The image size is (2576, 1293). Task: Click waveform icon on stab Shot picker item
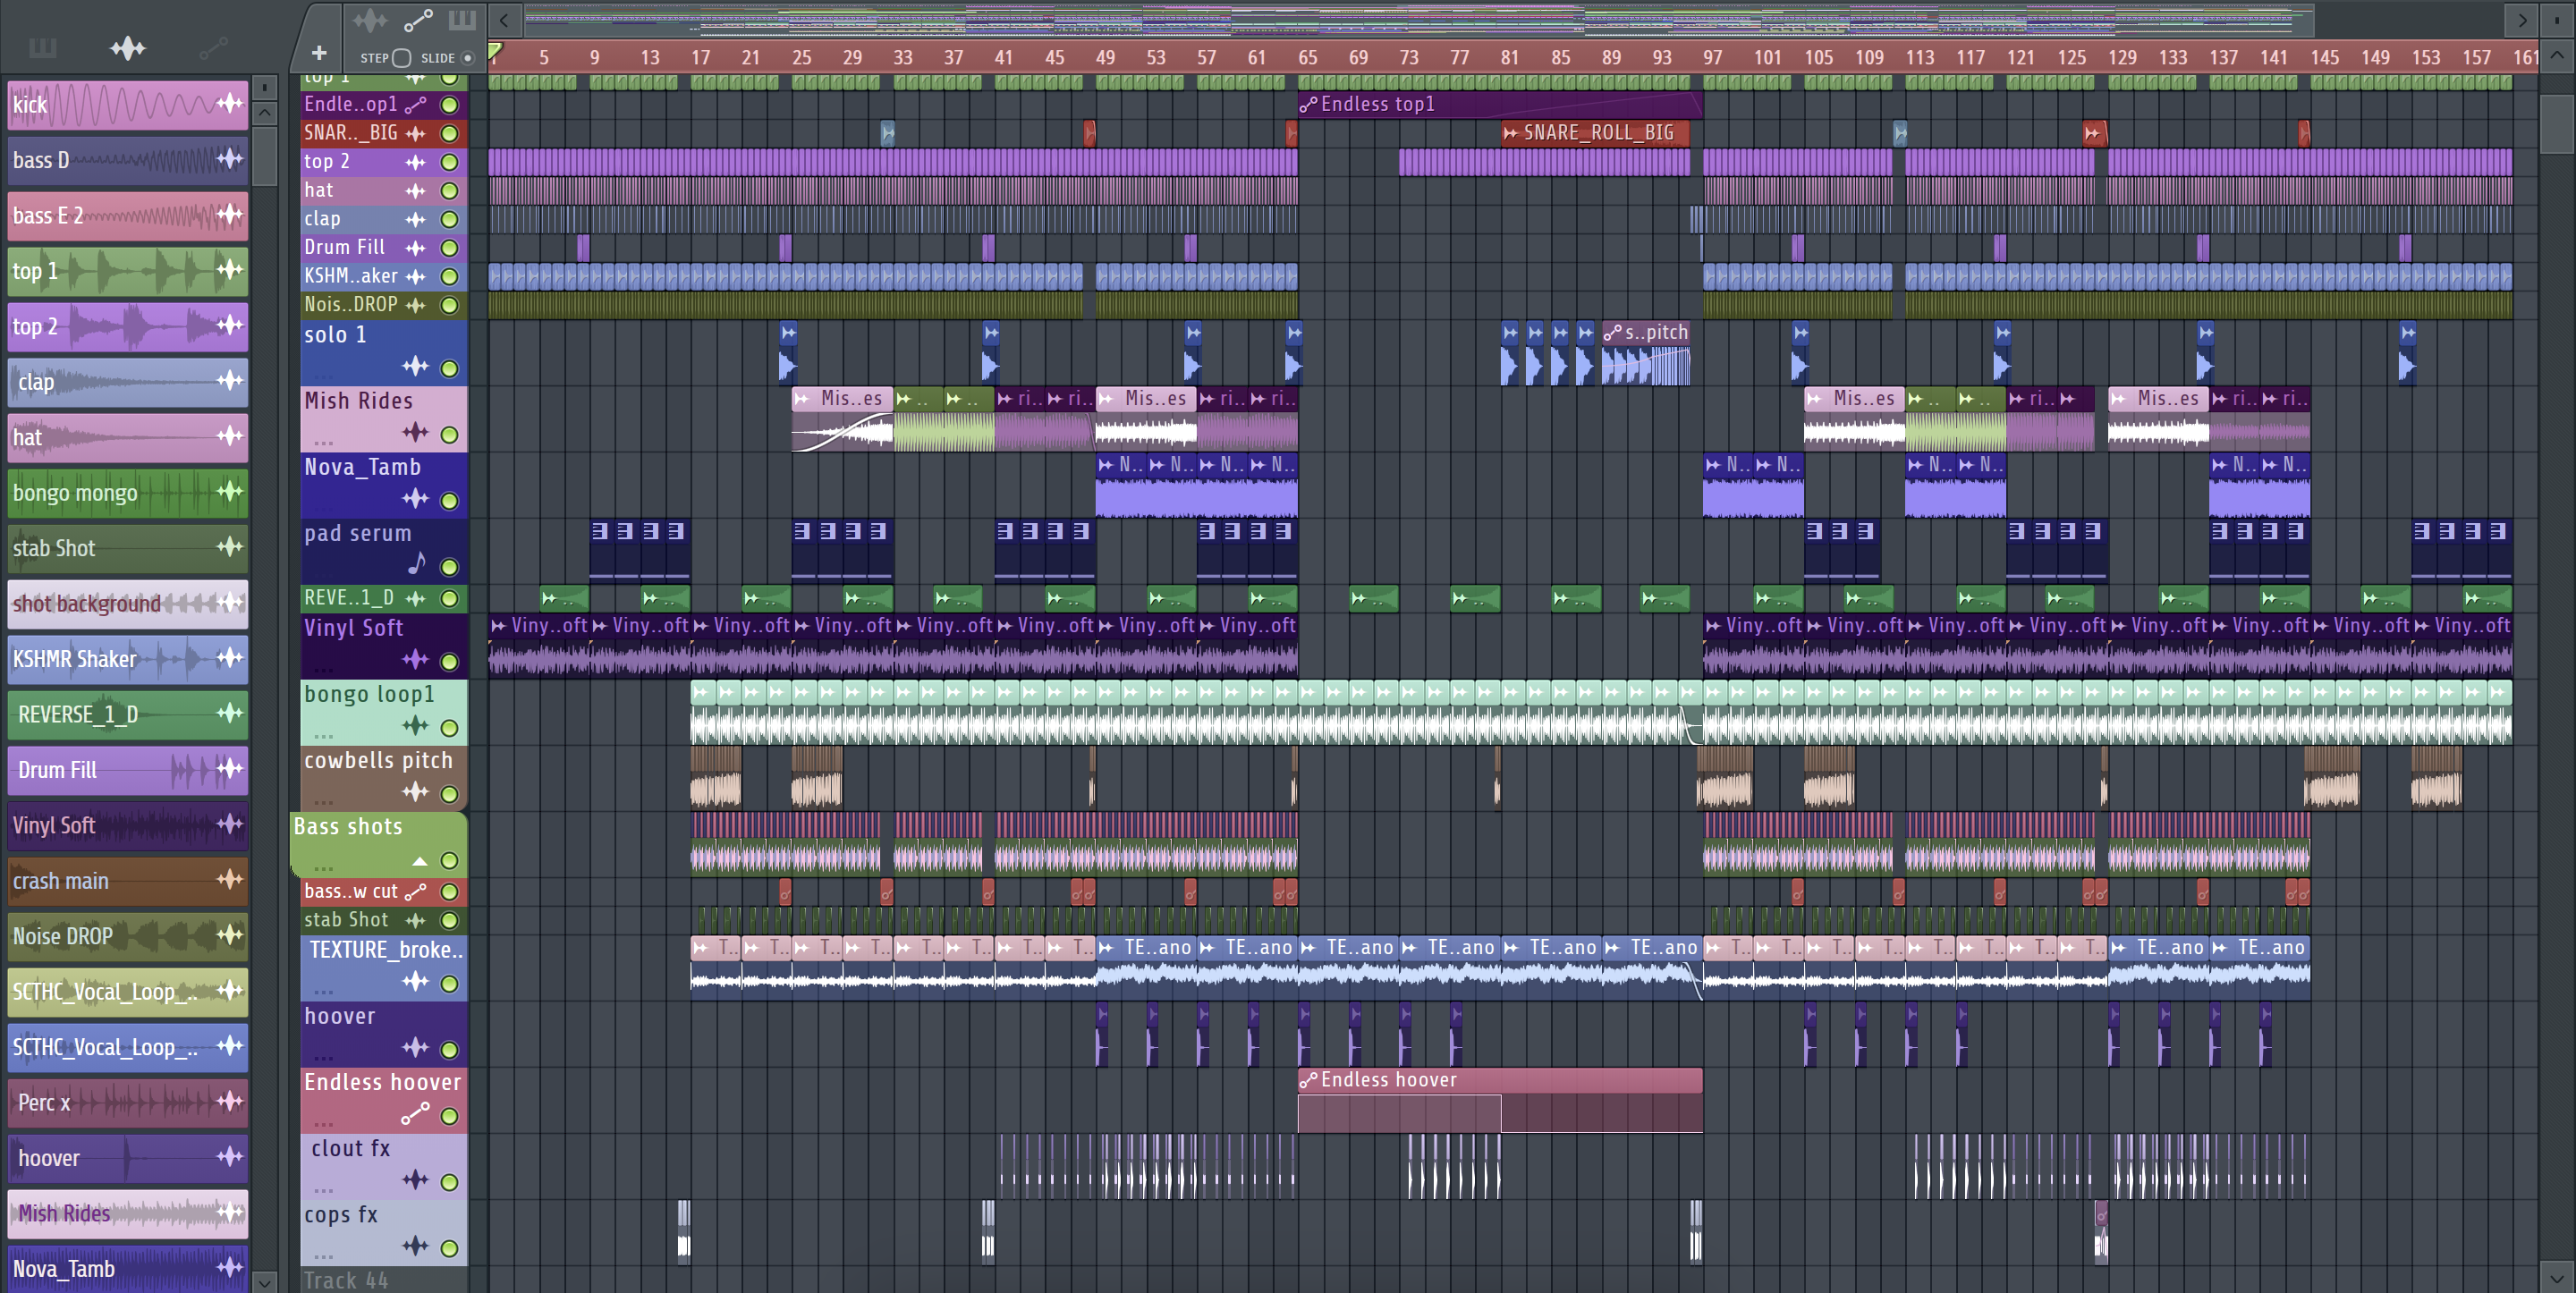tap(230, 546)
